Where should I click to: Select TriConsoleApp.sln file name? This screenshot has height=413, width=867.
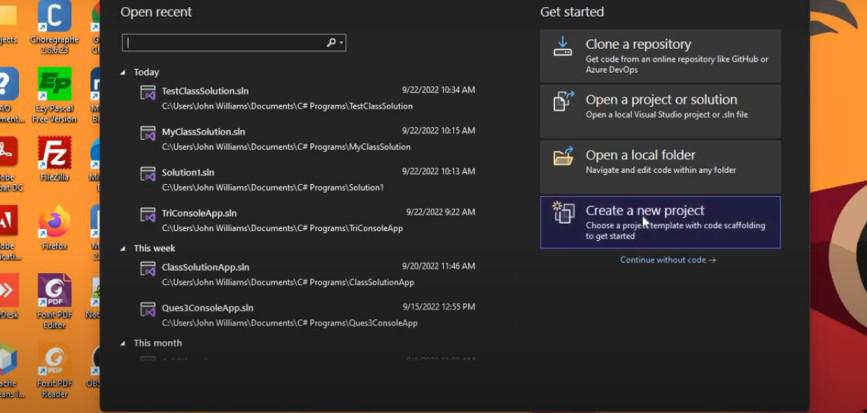point(199,213)
